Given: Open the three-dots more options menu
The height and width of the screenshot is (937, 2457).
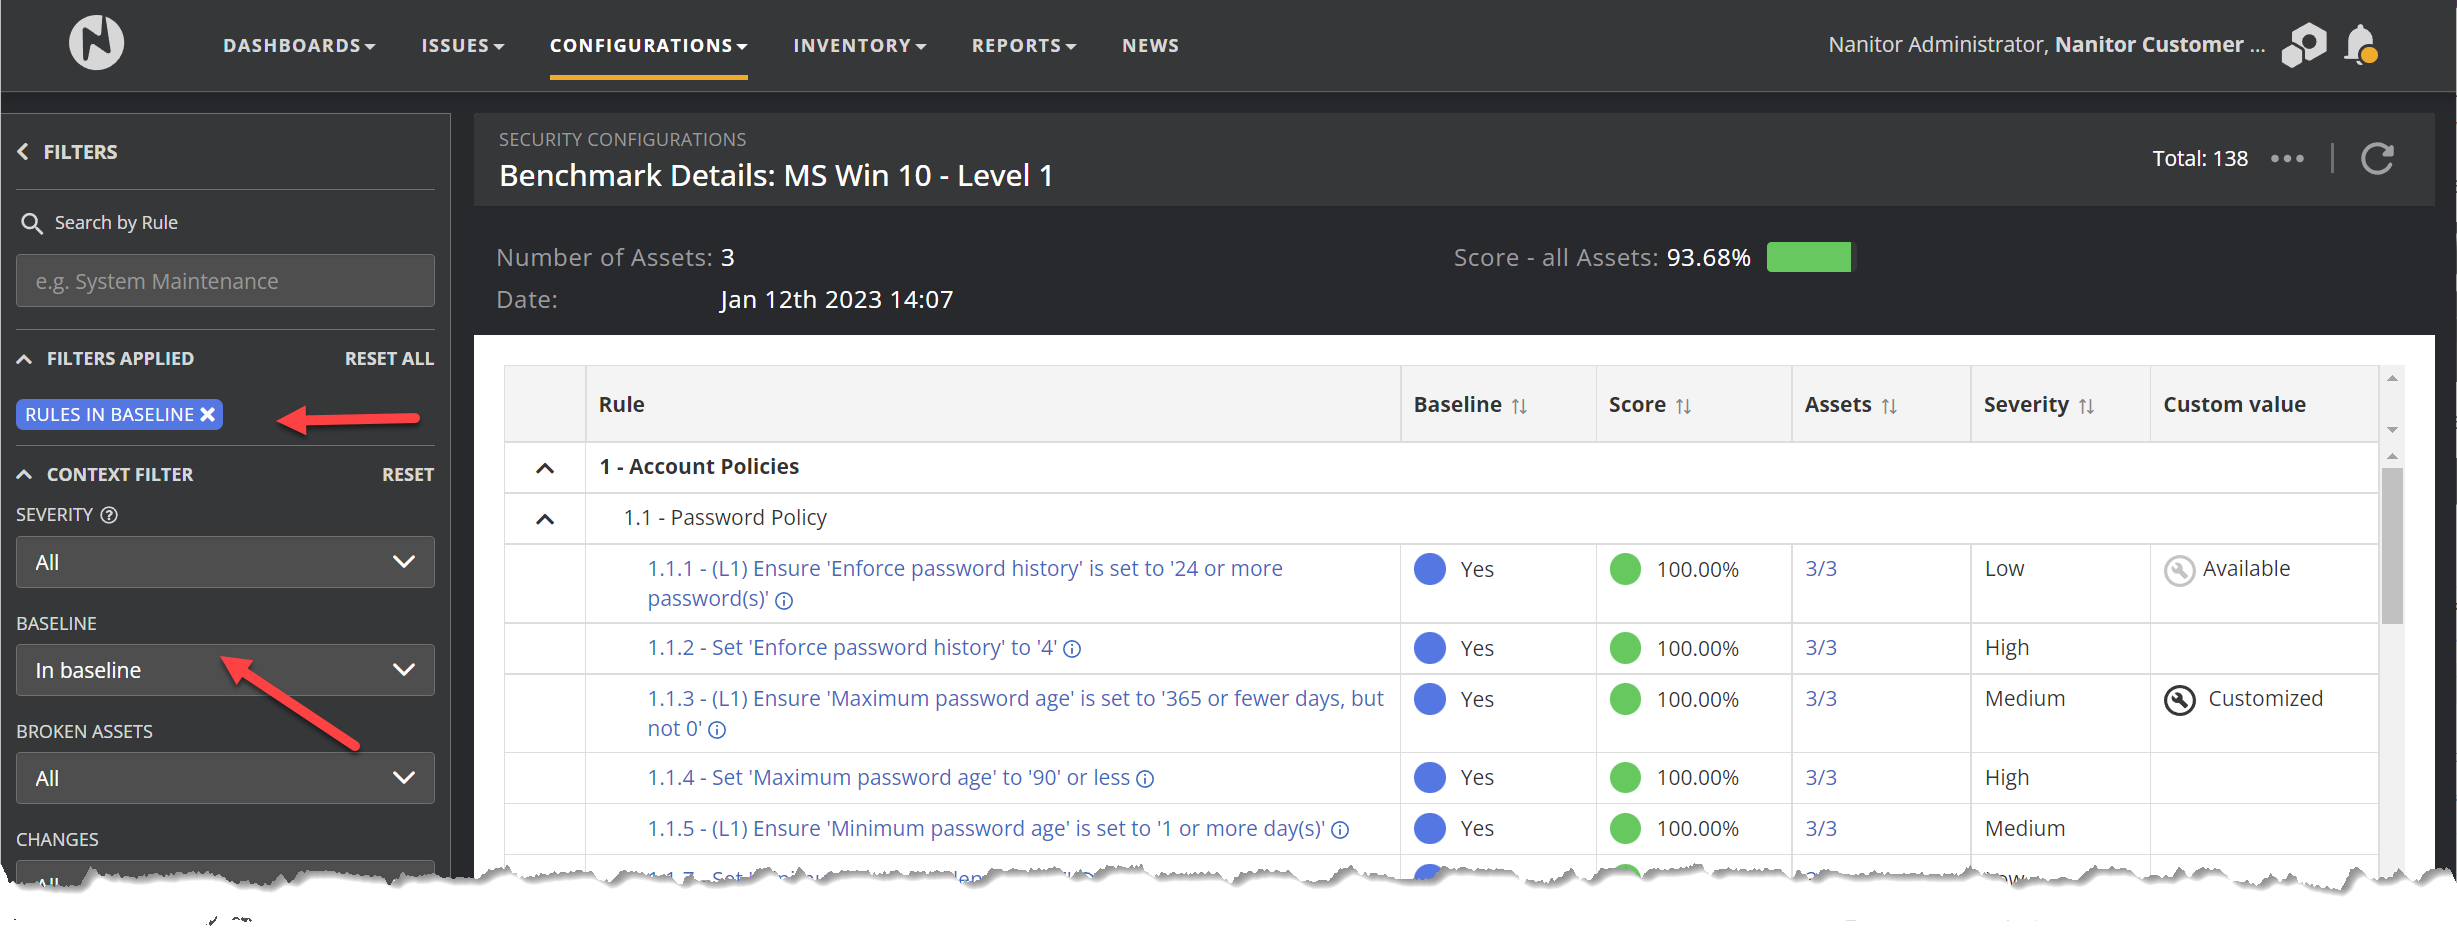Looking at the screenshot, I should click(x=2287, y=159).
